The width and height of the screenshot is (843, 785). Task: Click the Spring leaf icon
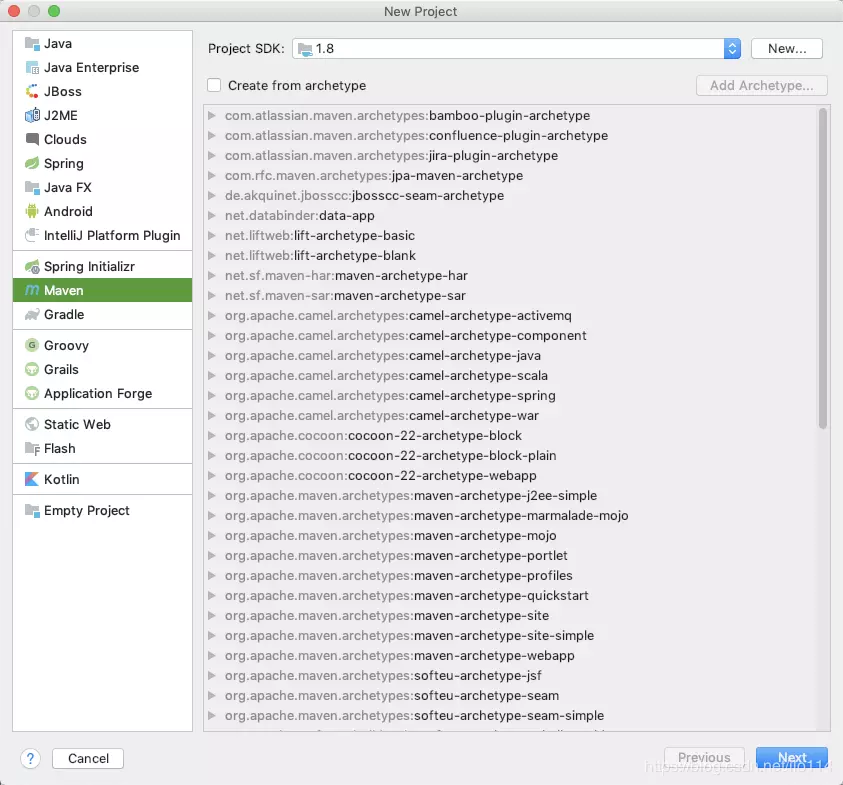point(32,163)
